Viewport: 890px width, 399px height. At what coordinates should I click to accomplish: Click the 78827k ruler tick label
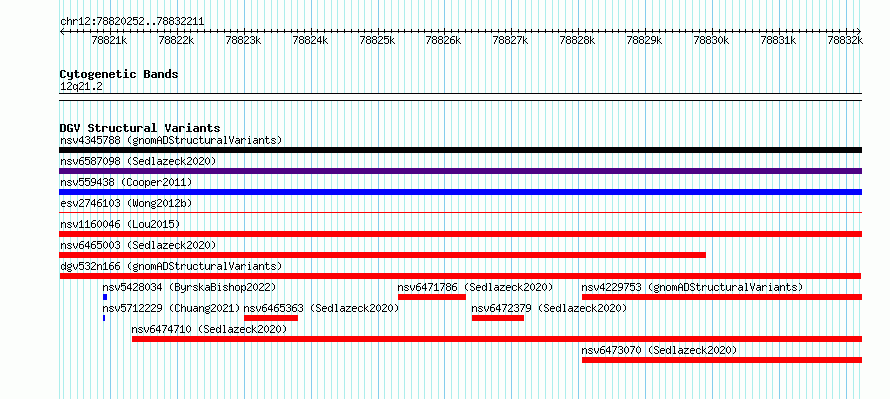tap(510, 40)
